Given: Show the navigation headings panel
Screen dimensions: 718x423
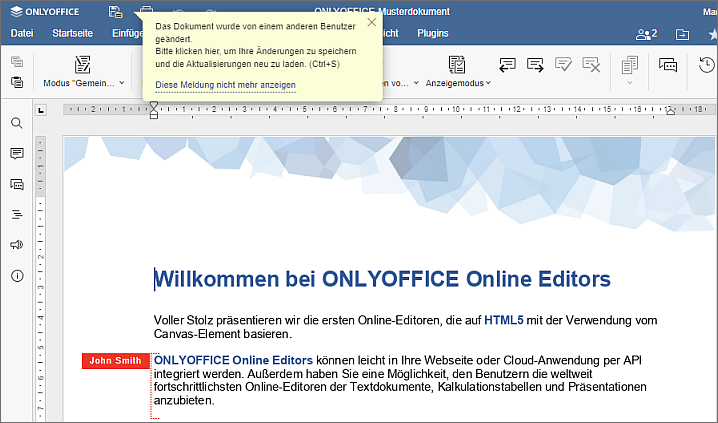Looking at the screenshot, I should coord(16,214).
